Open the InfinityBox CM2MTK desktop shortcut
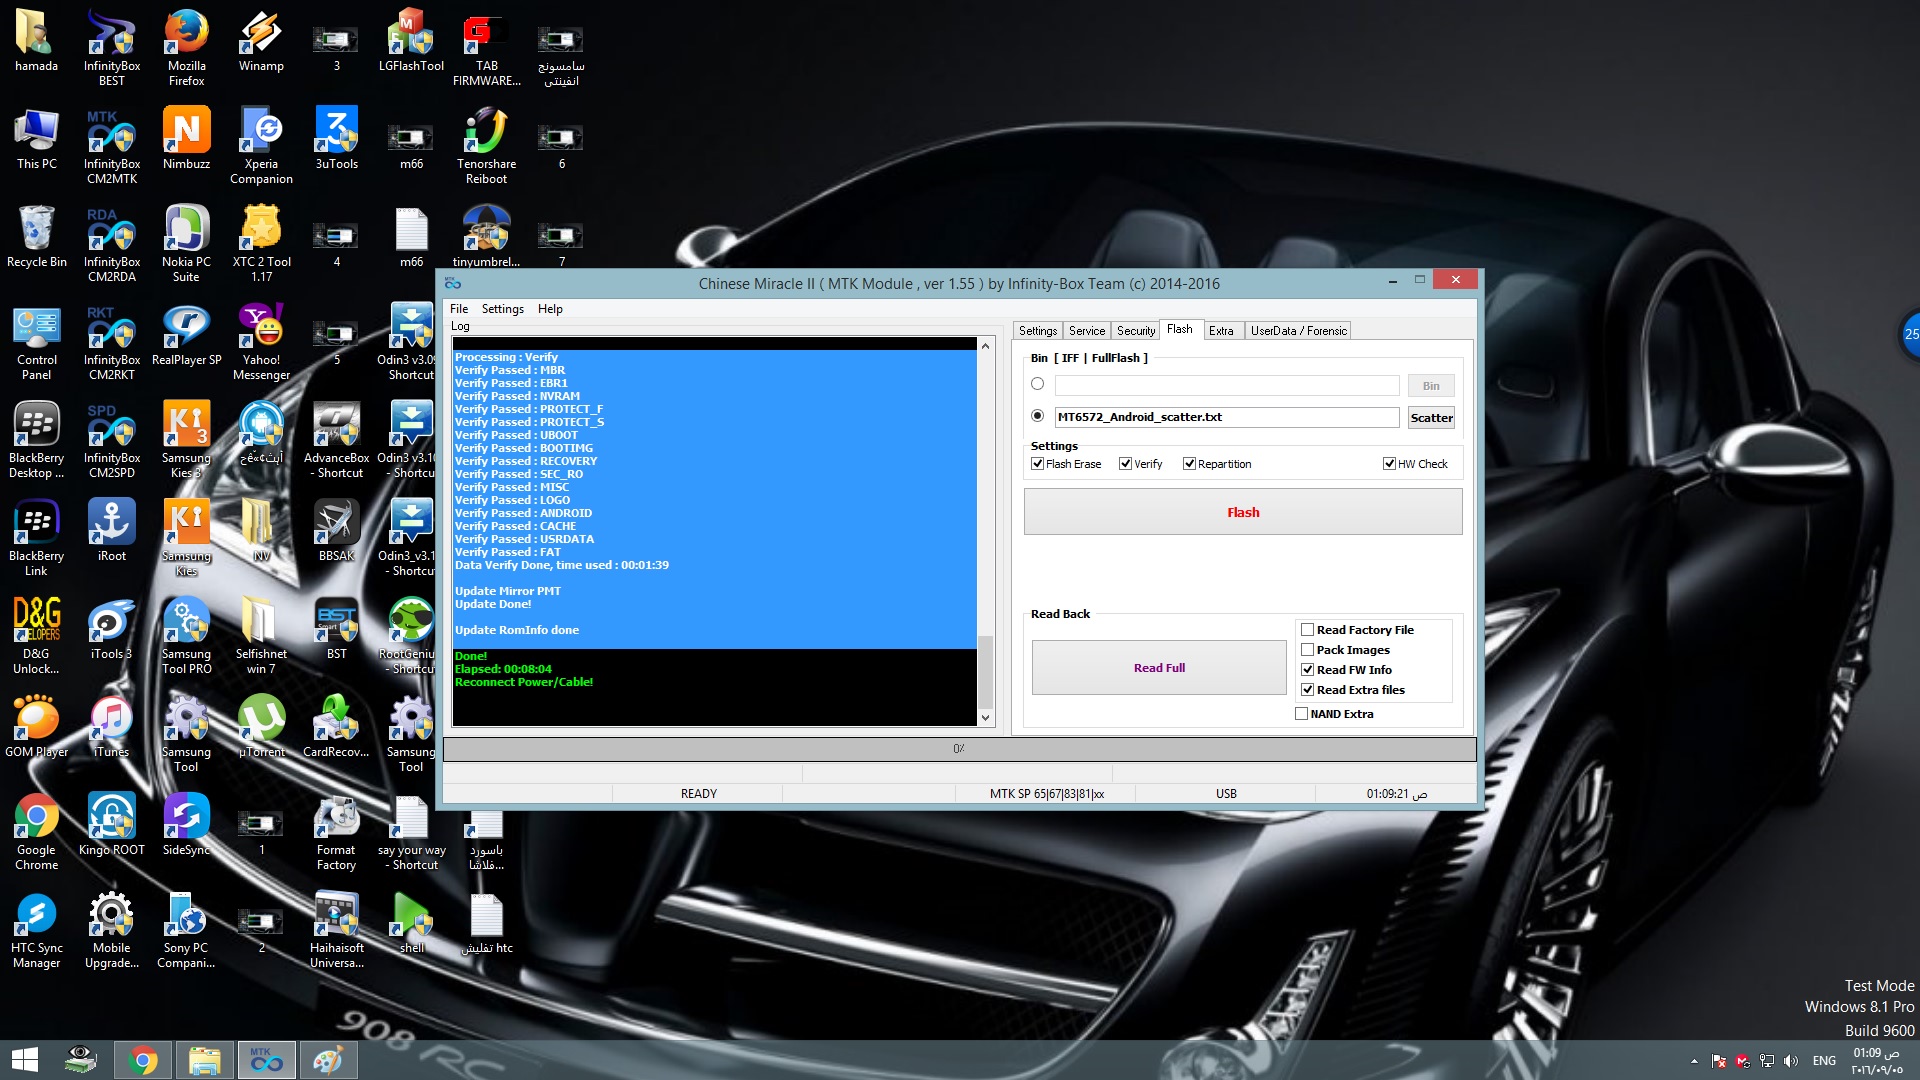 pos(111,146)
